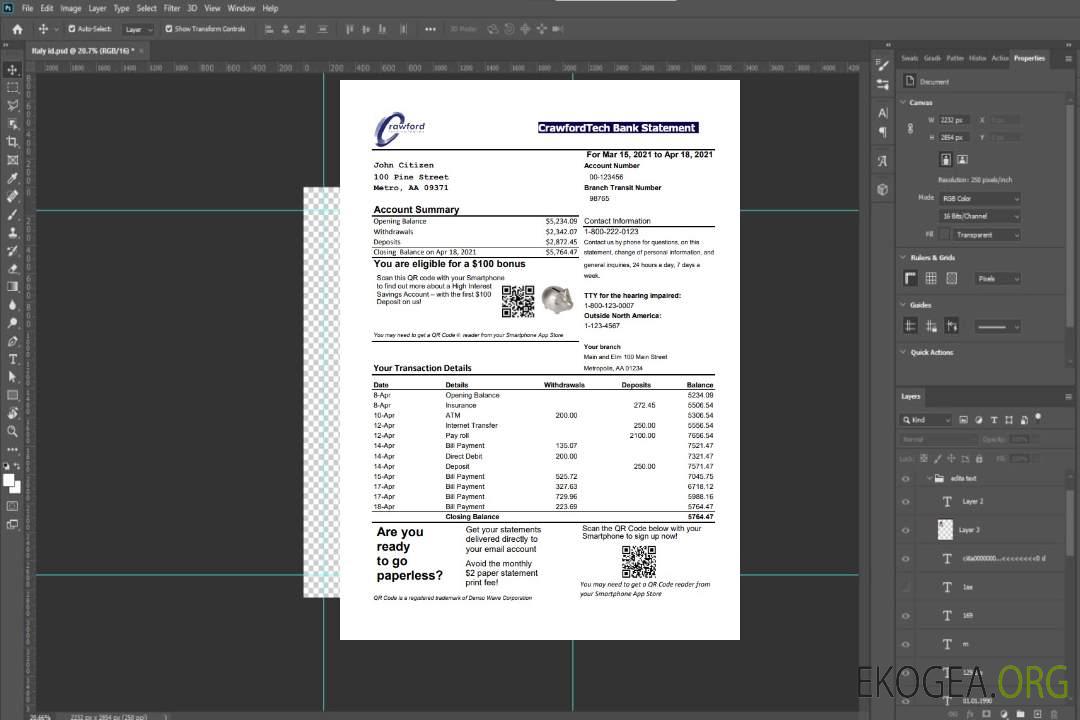Open the Auto-Select Layer dropdown
The width and height of the screenshot is (1080, 720).
[x=138, y=30]
